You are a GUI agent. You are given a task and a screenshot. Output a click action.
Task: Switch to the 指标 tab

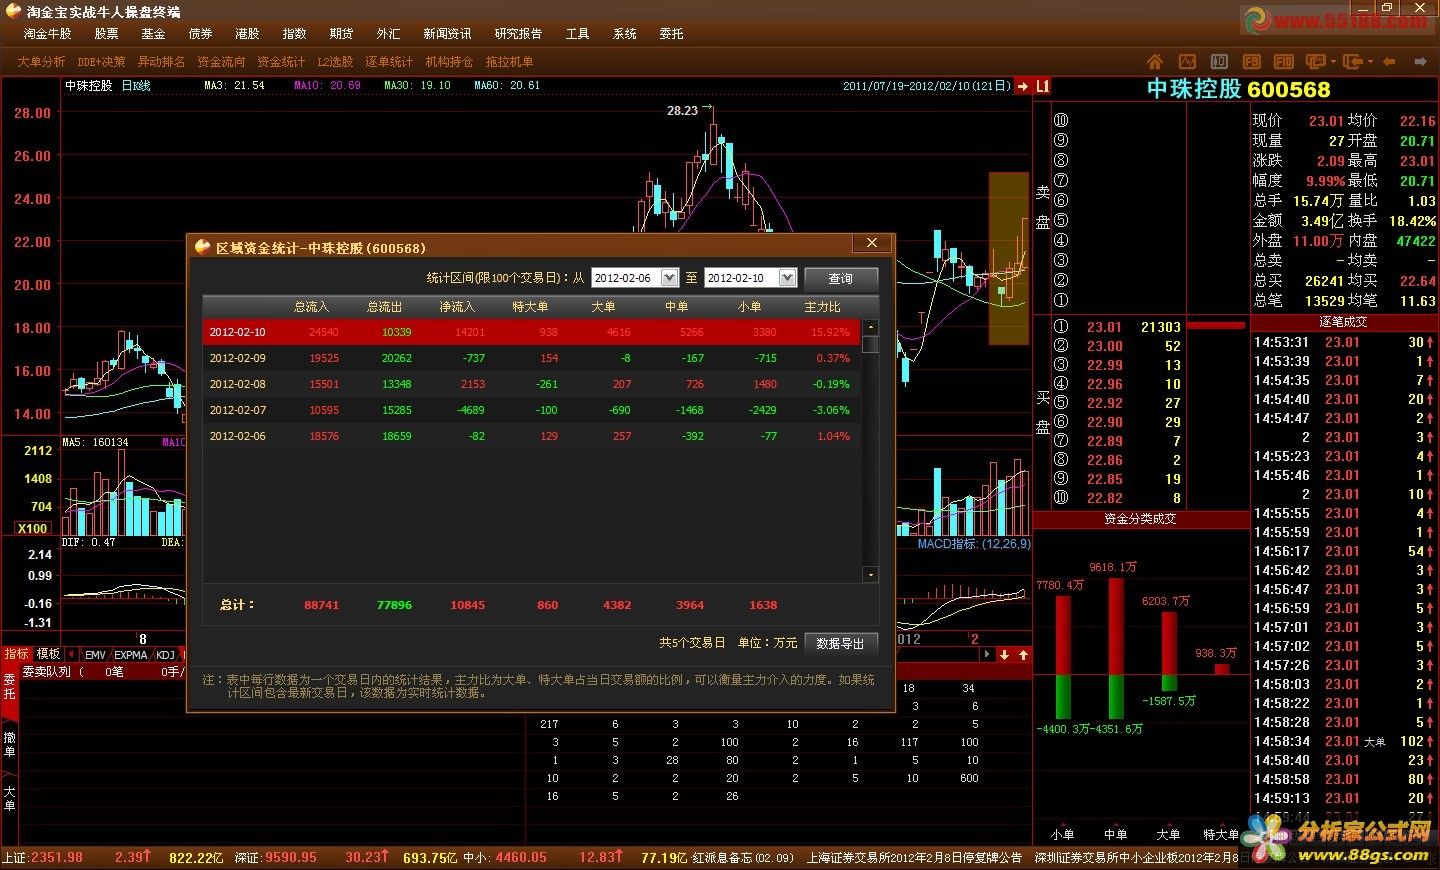coord(16,654)
